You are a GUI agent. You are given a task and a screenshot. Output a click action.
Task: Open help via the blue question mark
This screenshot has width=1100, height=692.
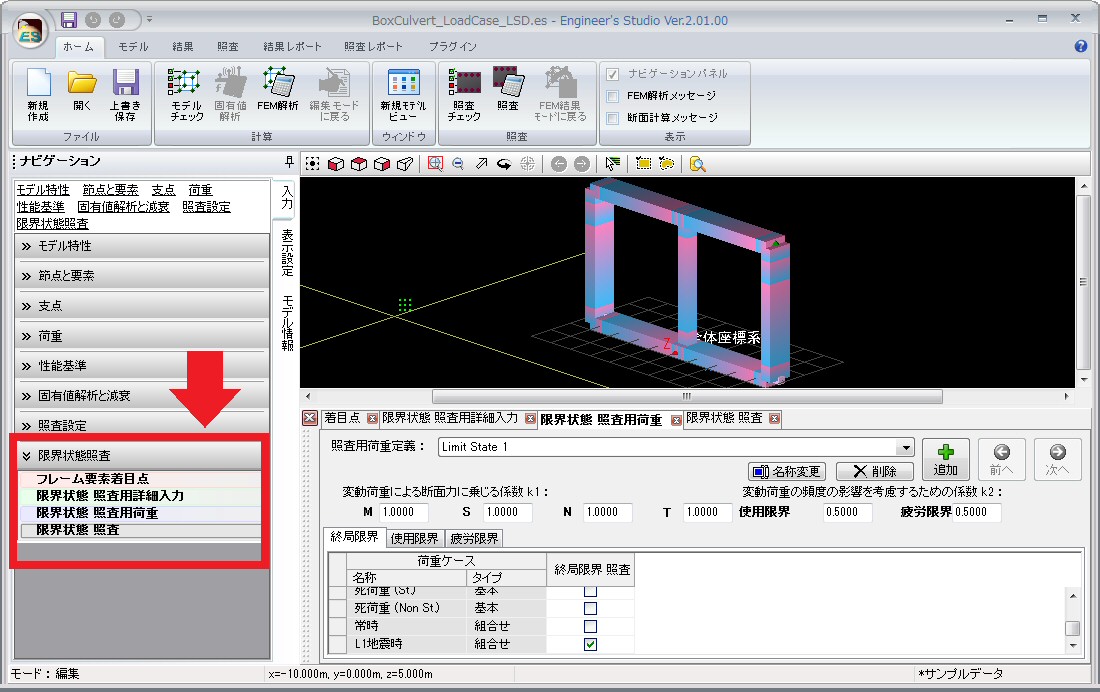tap(1080, 46)
